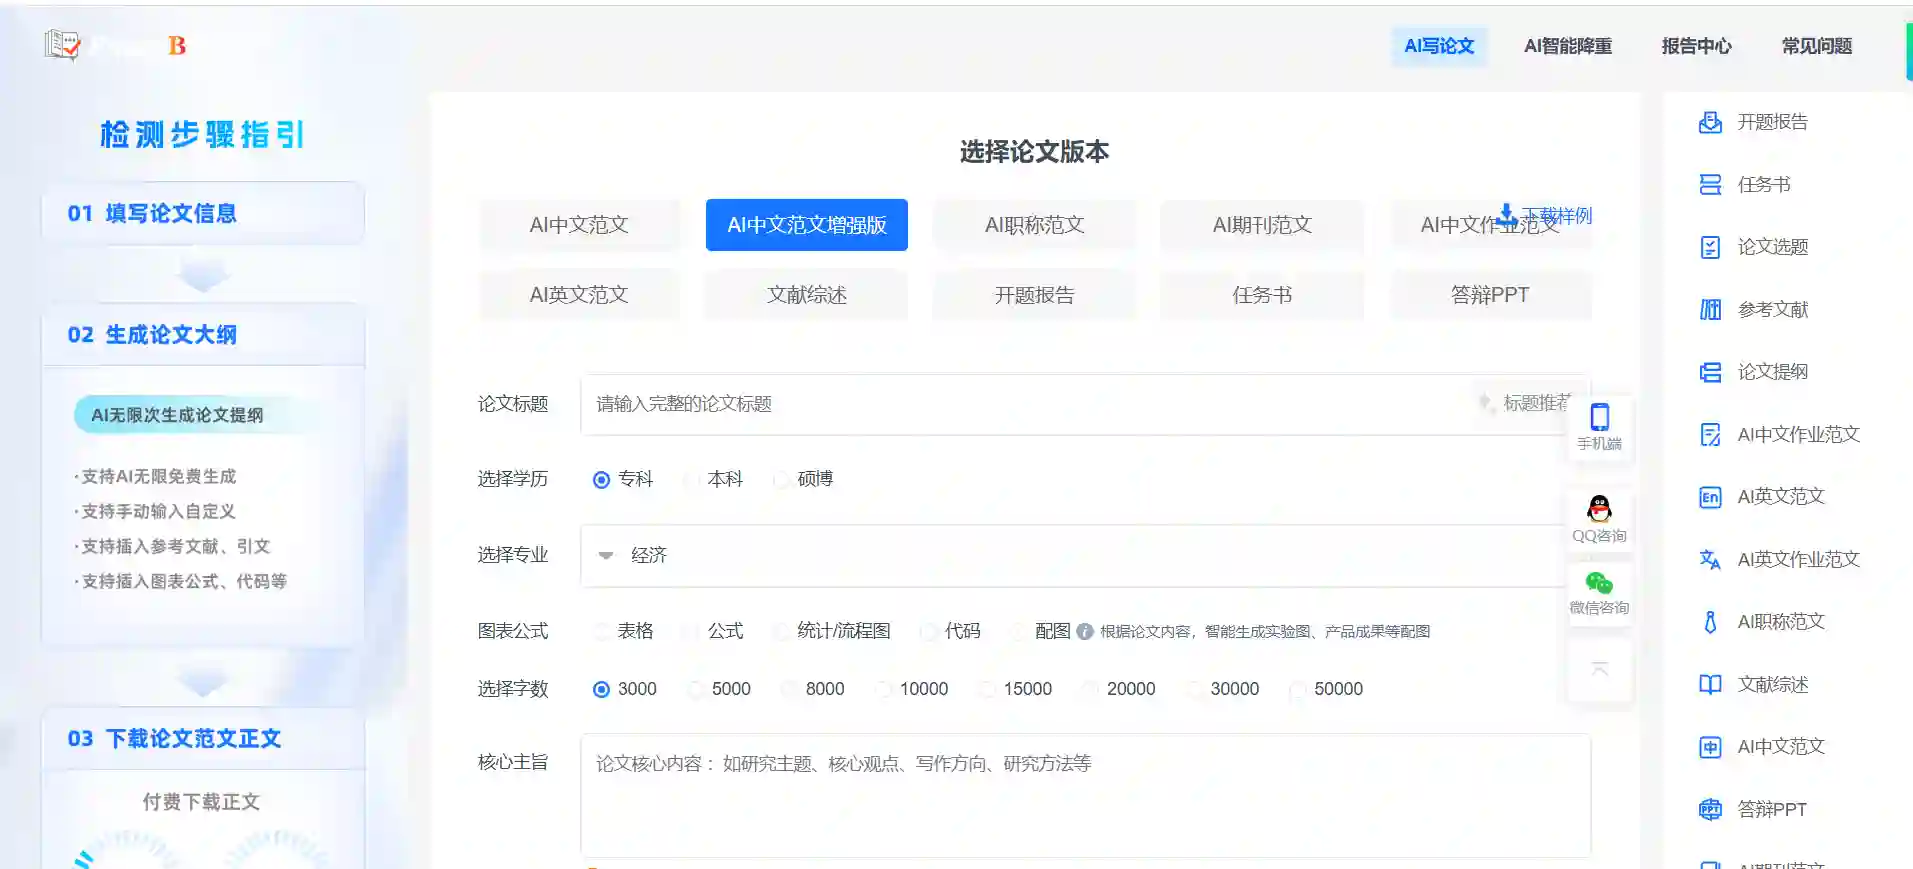
Task: Select 20000 word count
Action: click(x=1091, y=689)
